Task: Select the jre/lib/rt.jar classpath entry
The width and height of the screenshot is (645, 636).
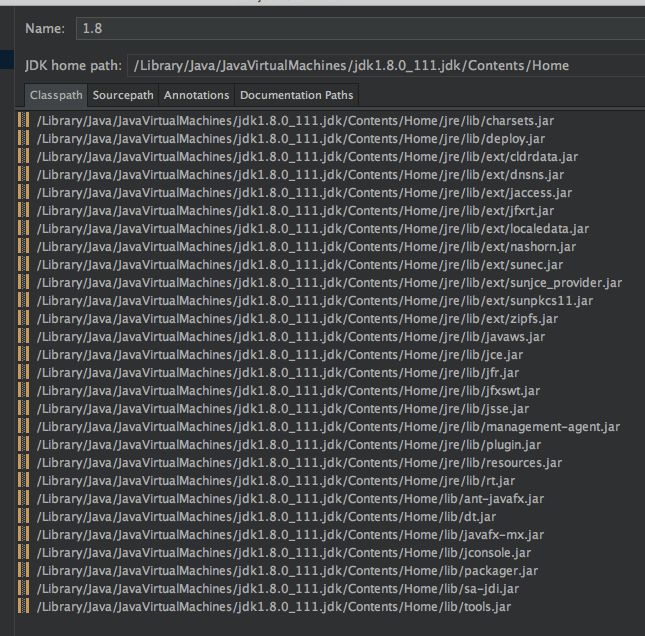Action: [x=276, y=481]
